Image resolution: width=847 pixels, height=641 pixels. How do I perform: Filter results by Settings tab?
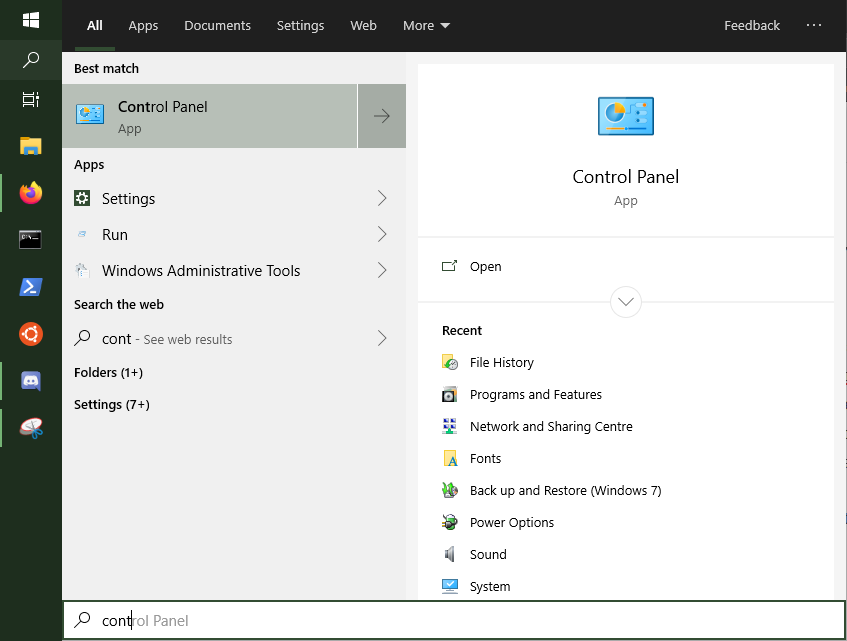point(300,25)
